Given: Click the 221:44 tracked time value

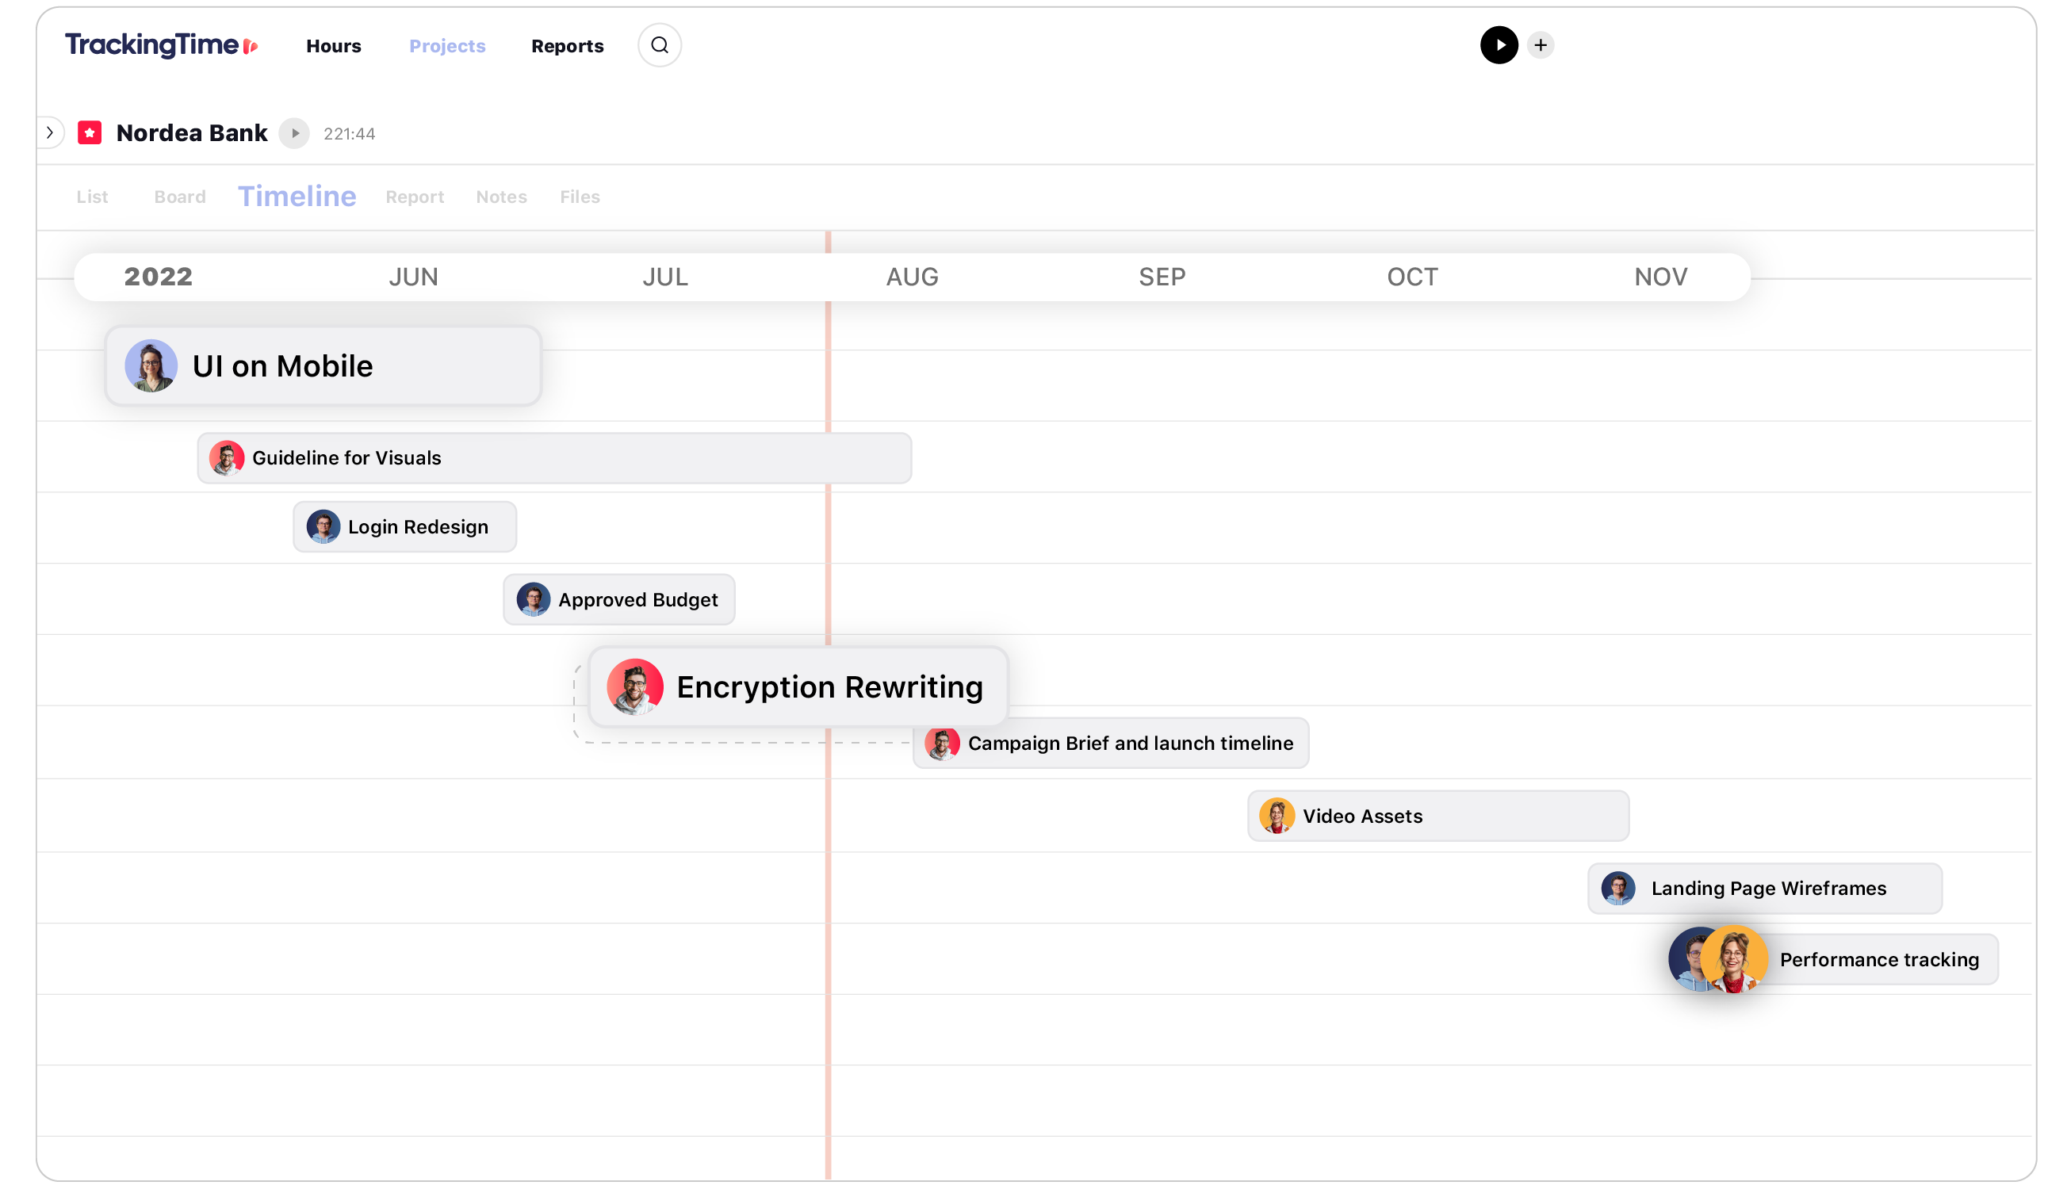Looking at the screenshot, I should pyautogui.click(x=349, y=134).
